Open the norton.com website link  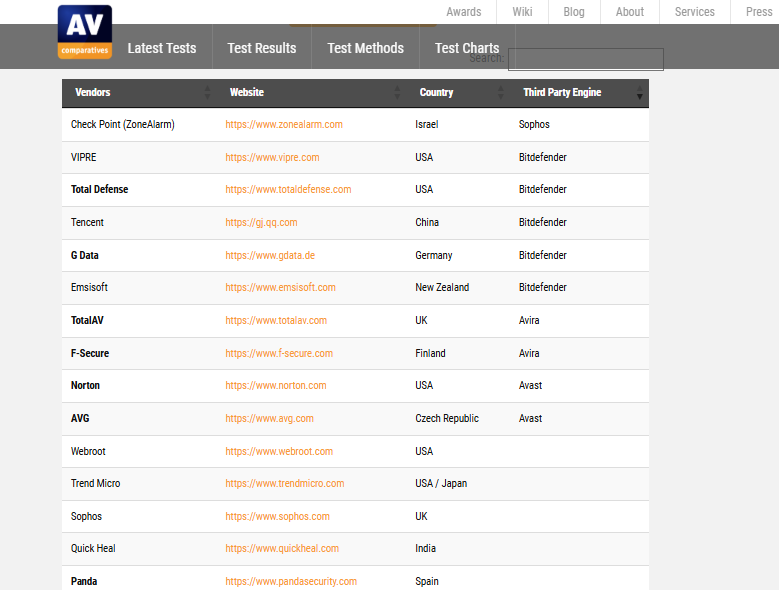point(276,385)
